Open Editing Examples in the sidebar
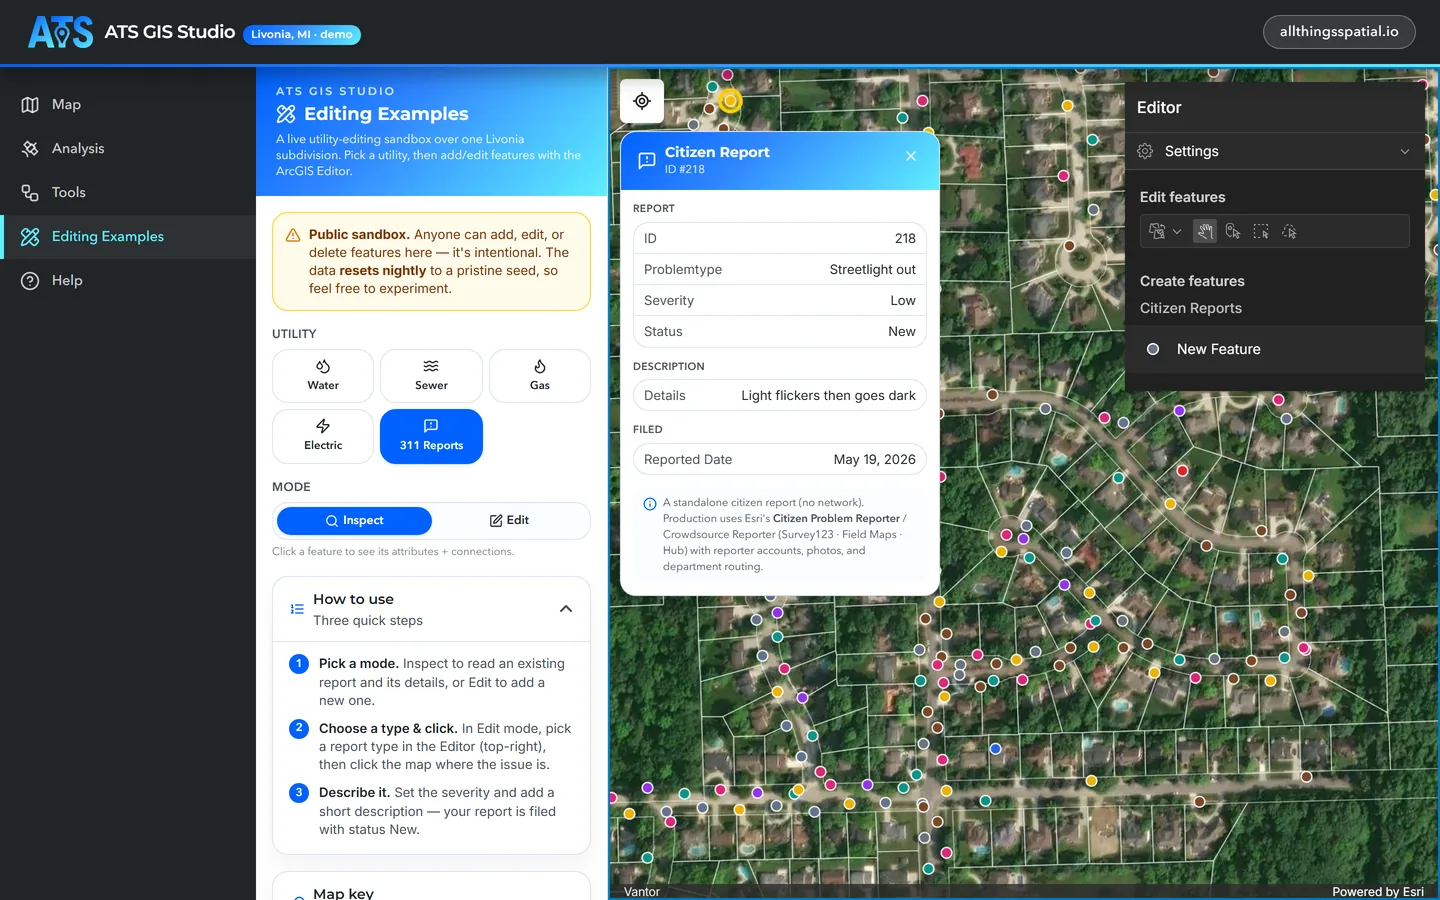This screenshot has height=900, width=1440. (x=128, y=237)
